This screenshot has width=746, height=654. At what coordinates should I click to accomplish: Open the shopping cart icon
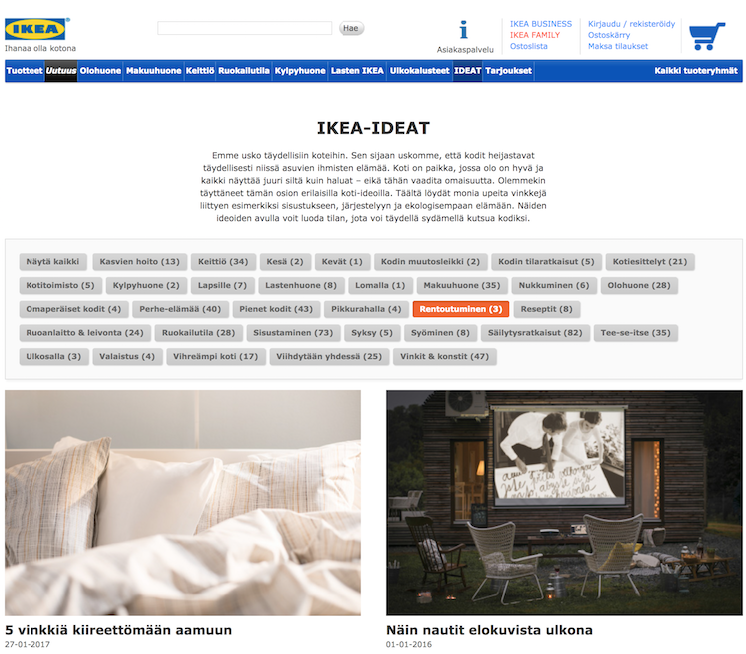pyautogui.click(x=707, y=36)
